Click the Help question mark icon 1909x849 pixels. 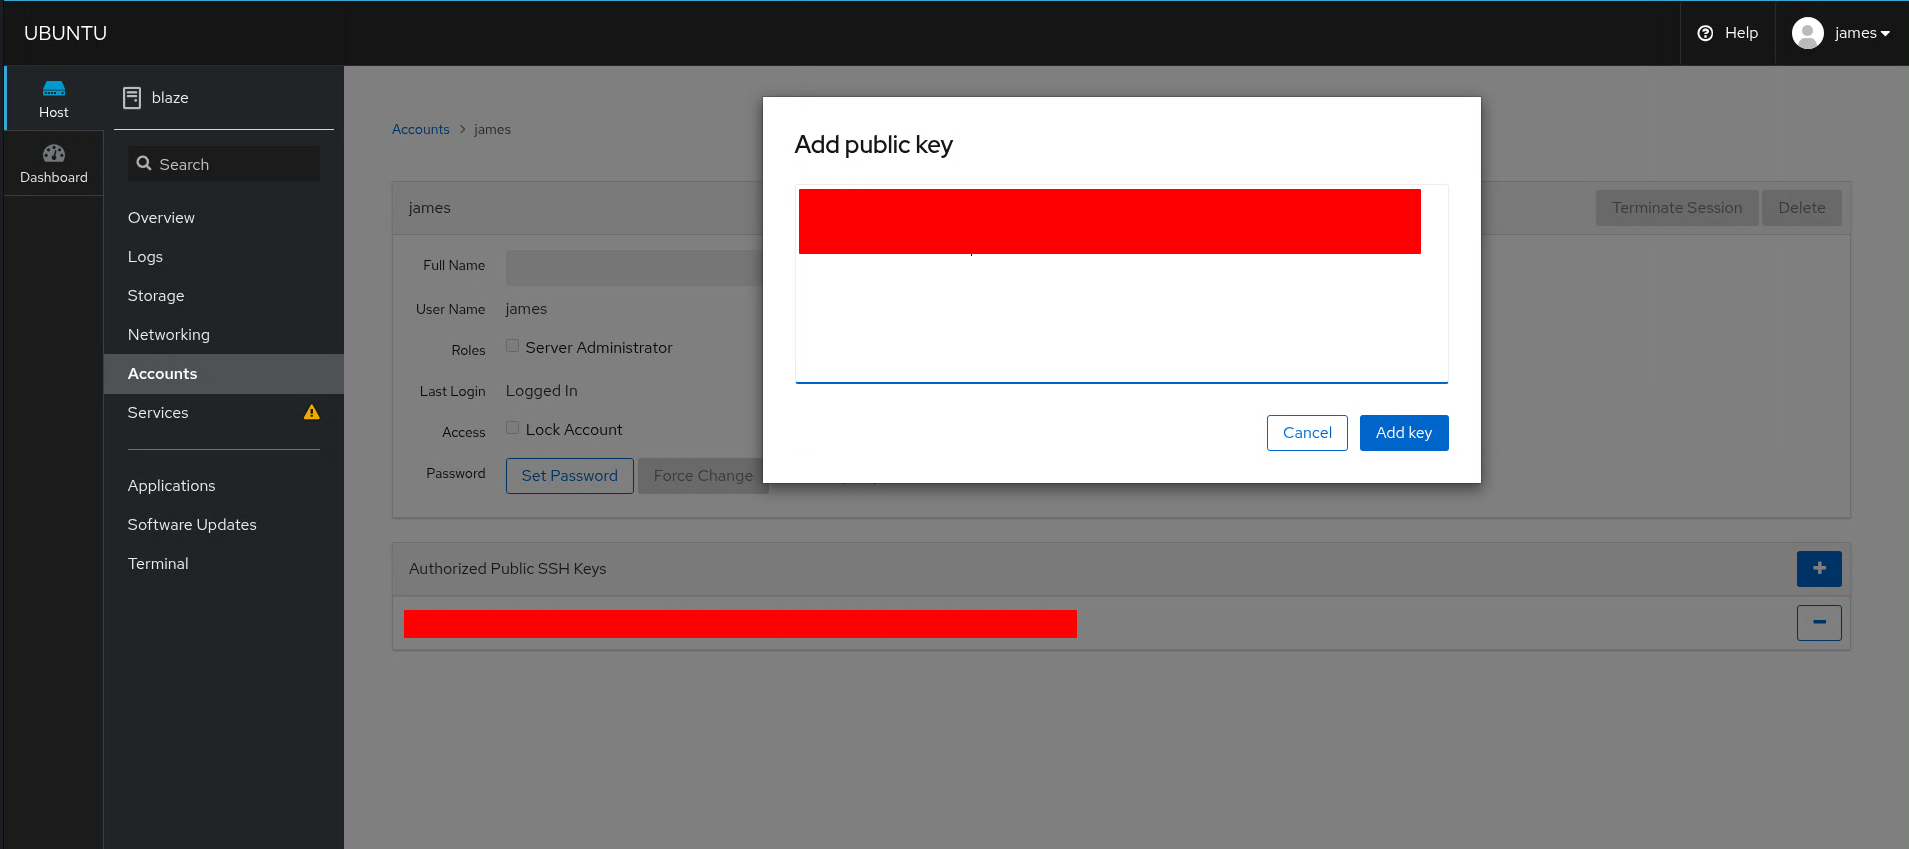click(x=1706, y=33)
